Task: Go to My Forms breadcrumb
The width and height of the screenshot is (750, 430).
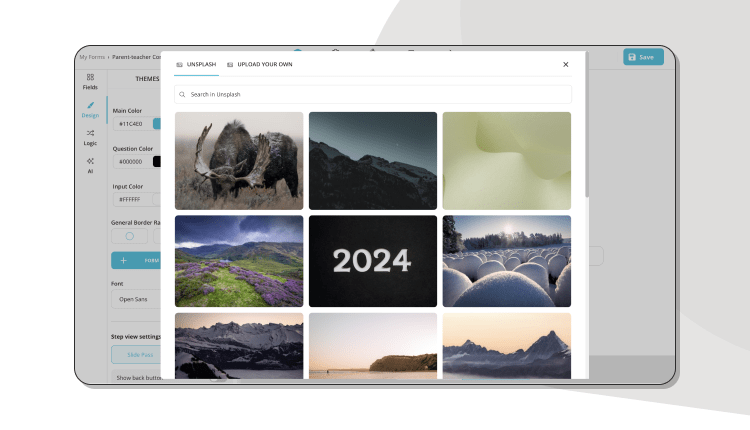Action: 93,57
